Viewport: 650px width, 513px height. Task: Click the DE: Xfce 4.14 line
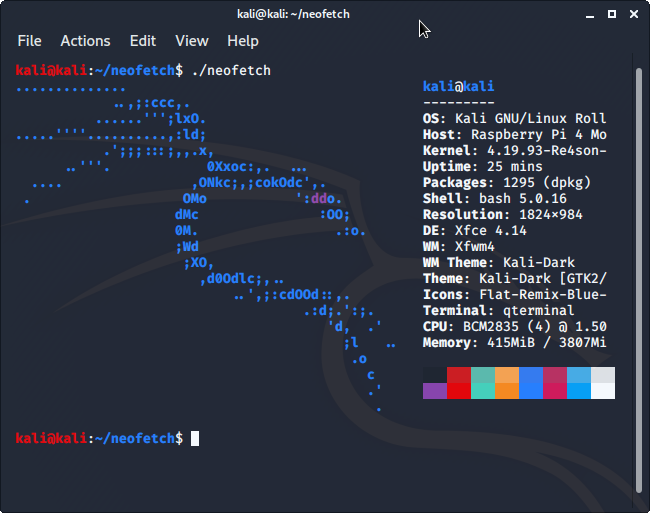475,230
